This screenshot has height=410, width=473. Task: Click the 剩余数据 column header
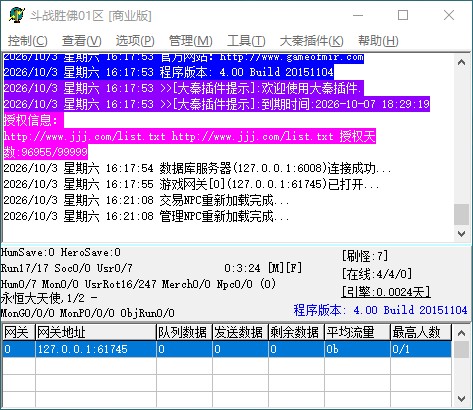coord(296,332)
